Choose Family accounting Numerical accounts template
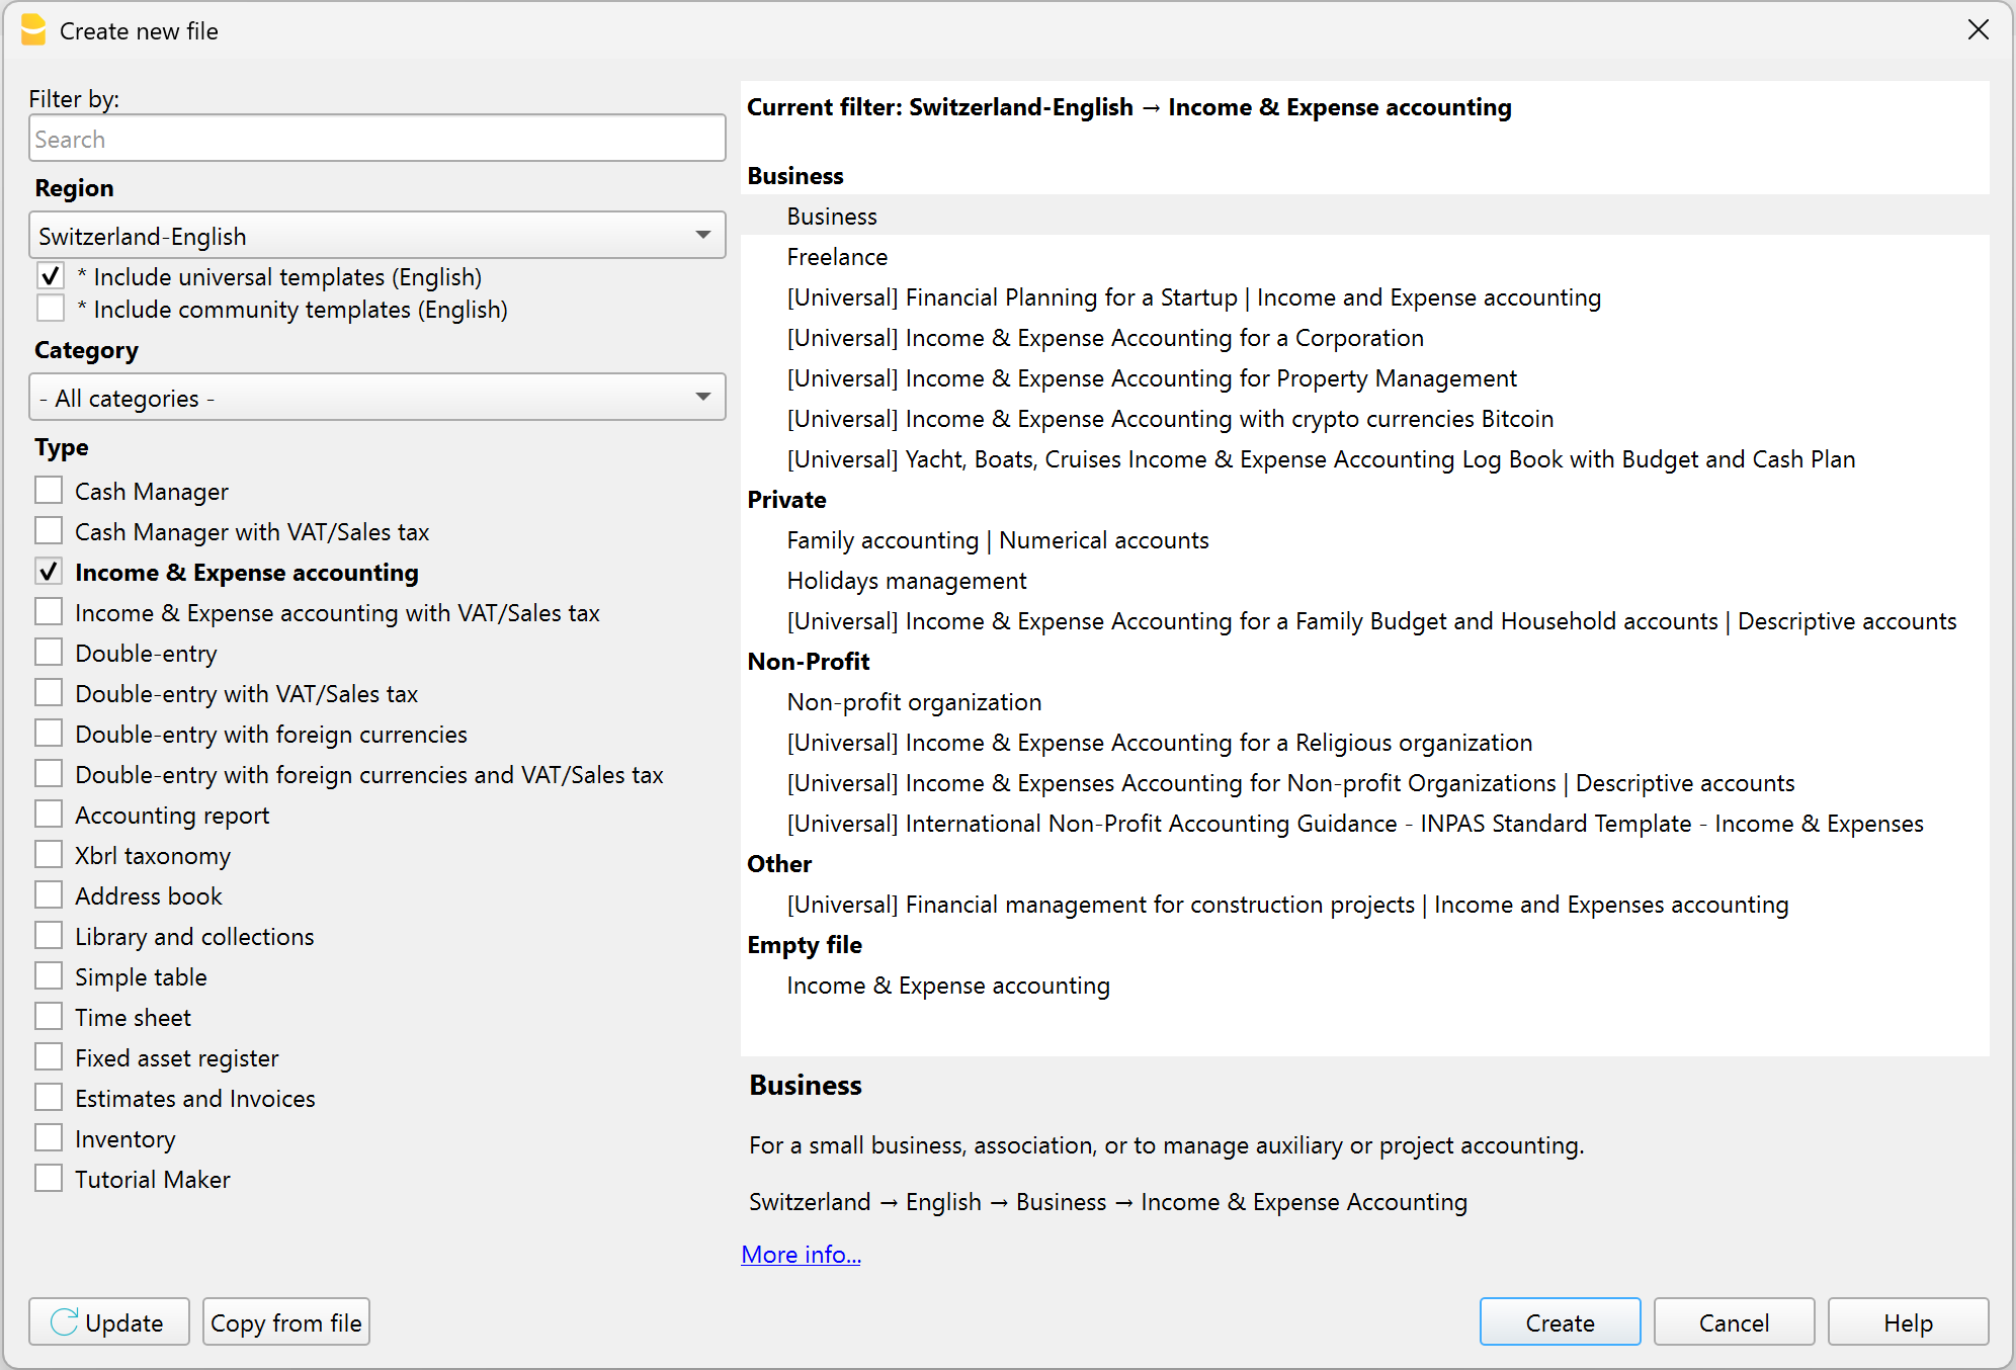 pos(997,540)
